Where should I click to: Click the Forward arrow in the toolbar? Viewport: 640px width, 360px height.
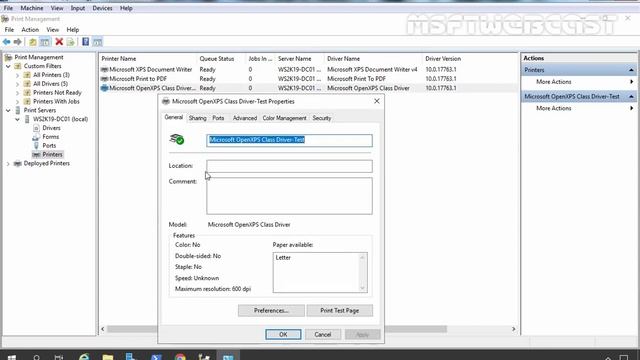click(18, 42)
